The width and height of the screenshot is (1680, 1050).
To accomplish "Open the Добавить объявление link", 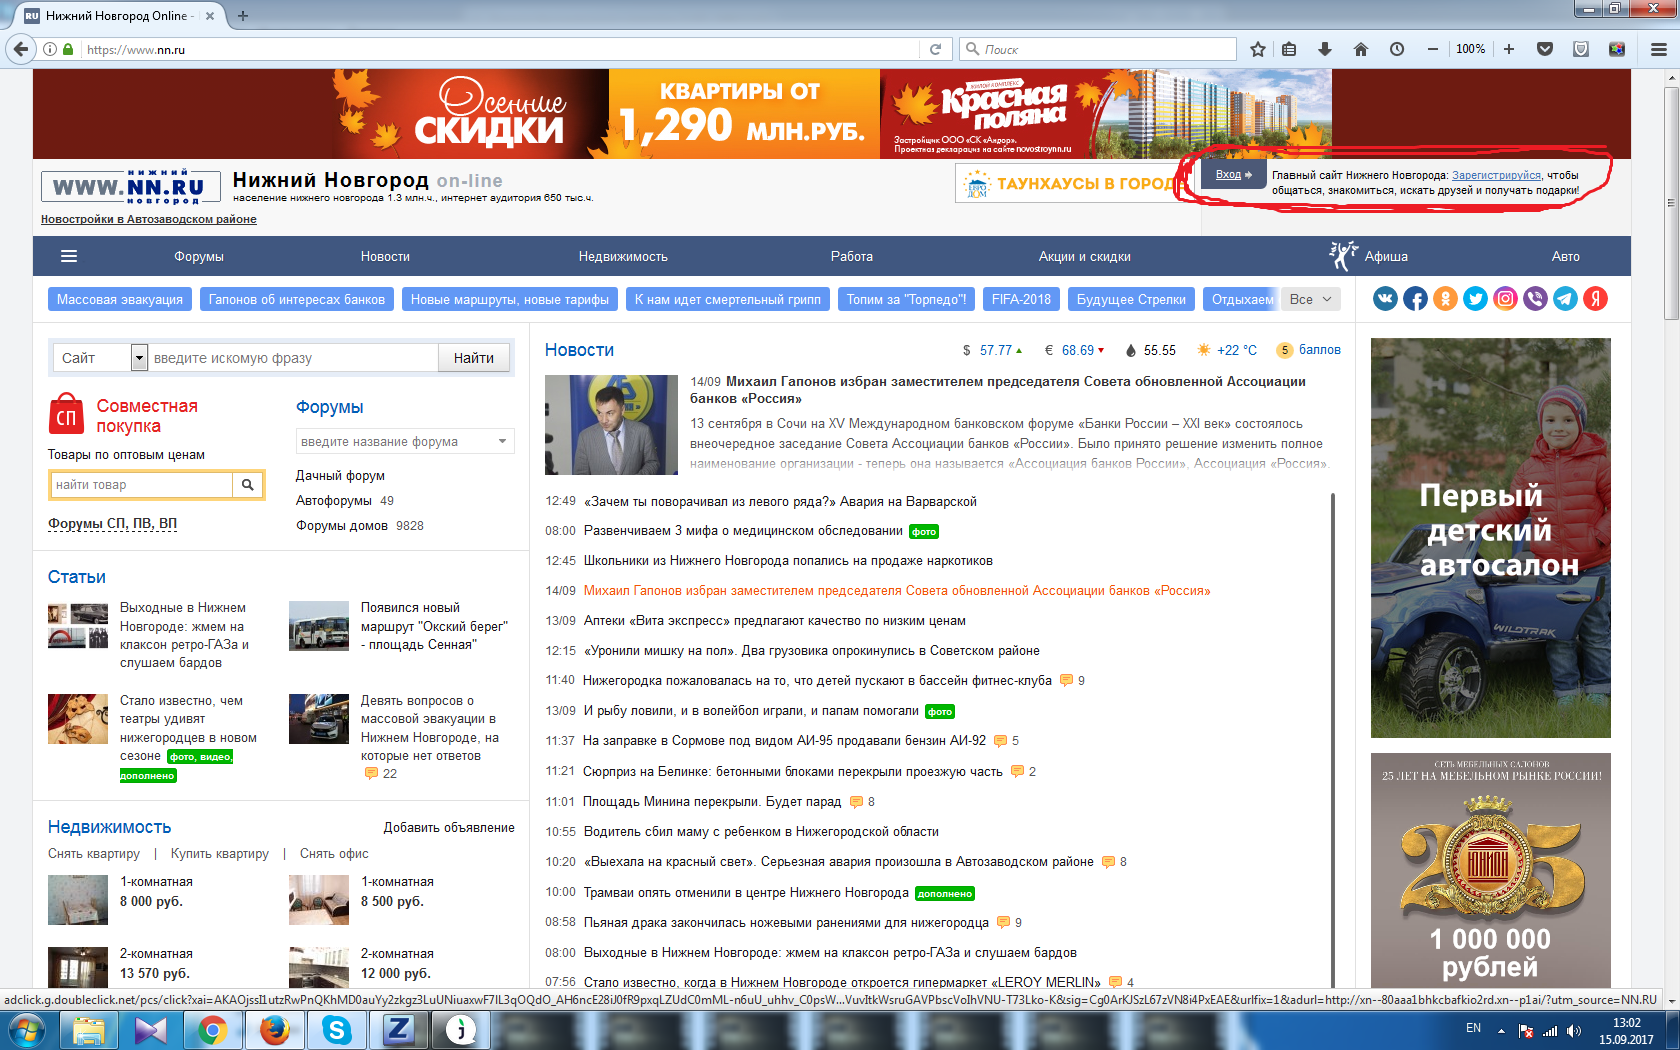I will pos(449,827).
